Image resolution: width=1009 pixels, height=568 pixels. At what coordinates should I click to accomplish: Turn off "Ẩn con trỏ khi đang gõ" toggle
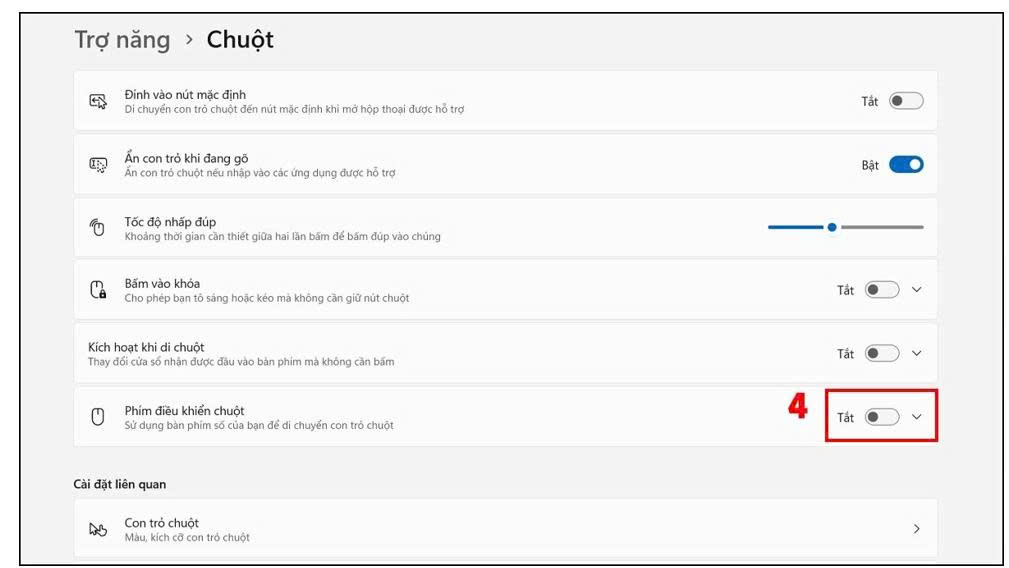coord(906,165)
